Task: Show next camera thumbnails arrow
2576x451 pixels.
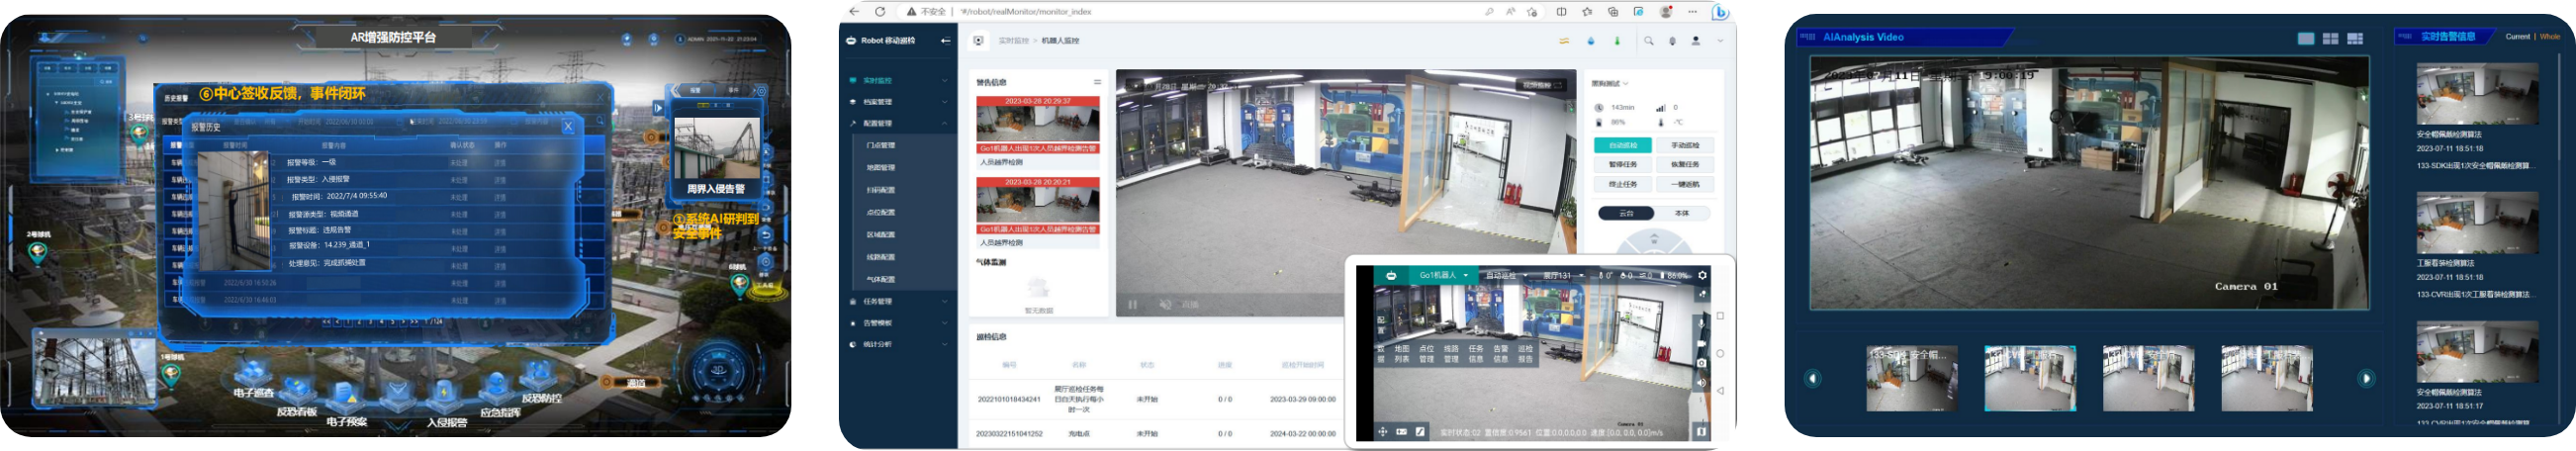Action: click(x=2366, y=378)
